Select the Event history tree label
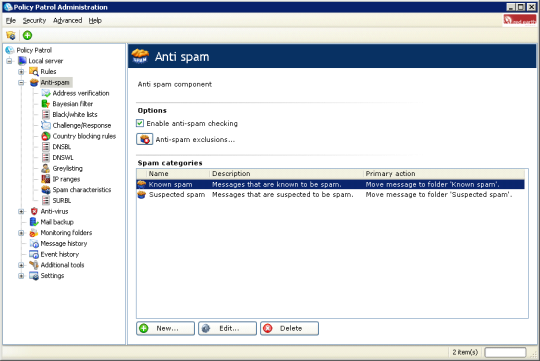The image size is (540, 361). point(60,254)
